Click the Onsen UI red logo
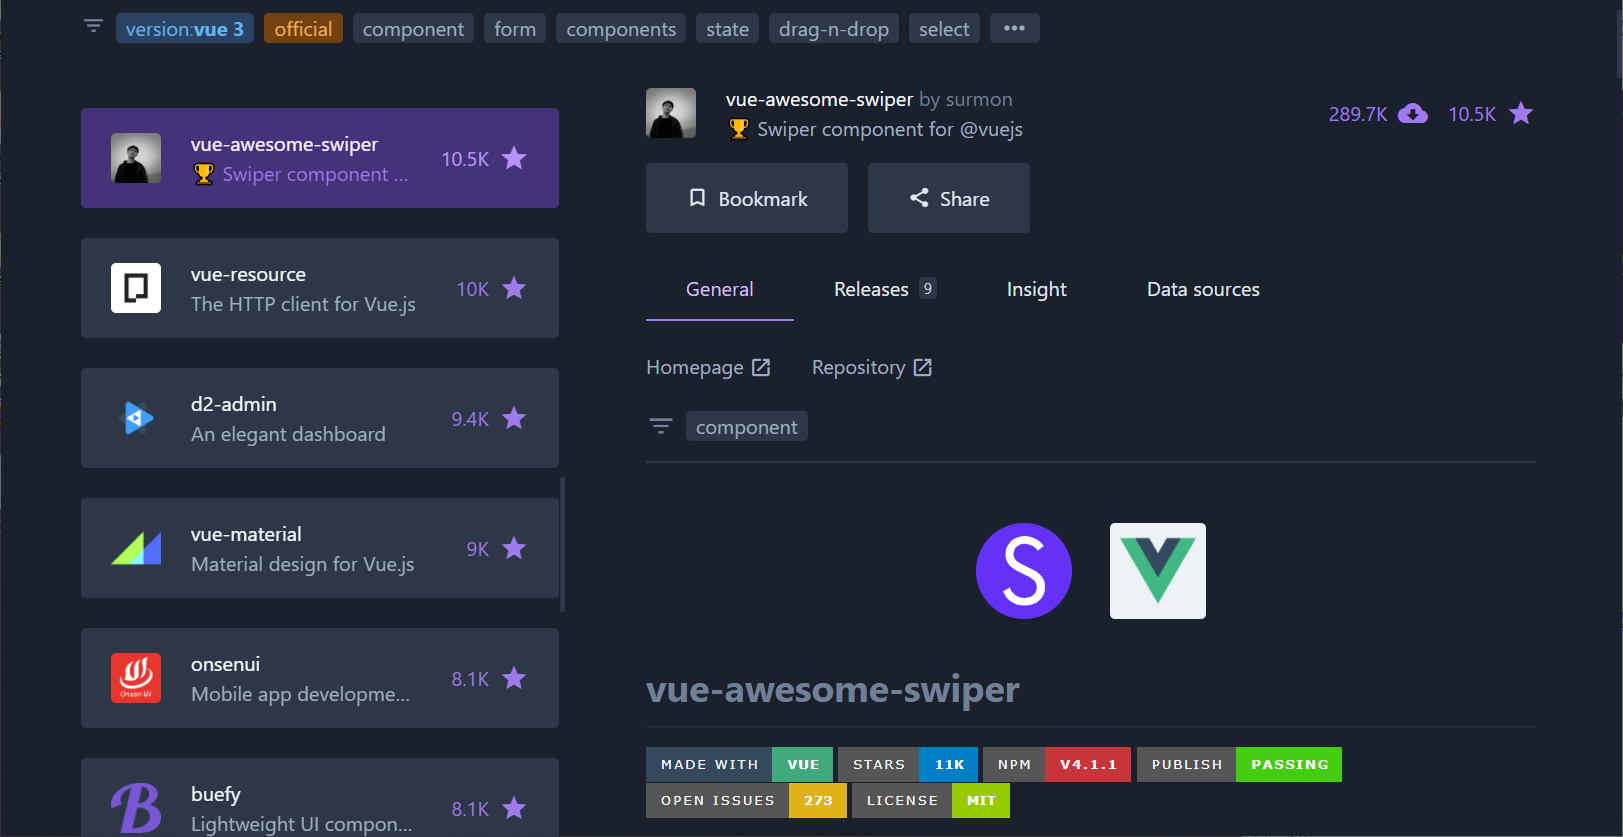 tap(136, 678)
